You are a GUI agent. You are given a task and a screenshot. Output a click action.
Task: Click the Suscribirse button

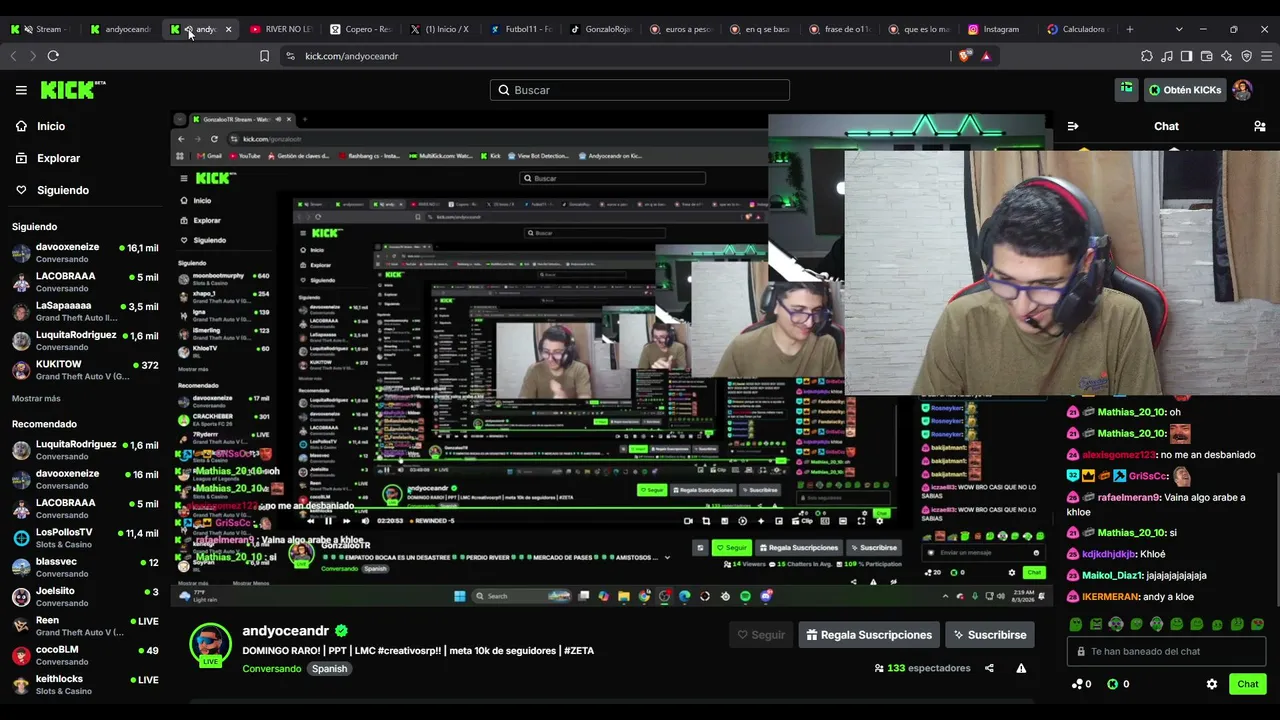(x=989, y=635)
